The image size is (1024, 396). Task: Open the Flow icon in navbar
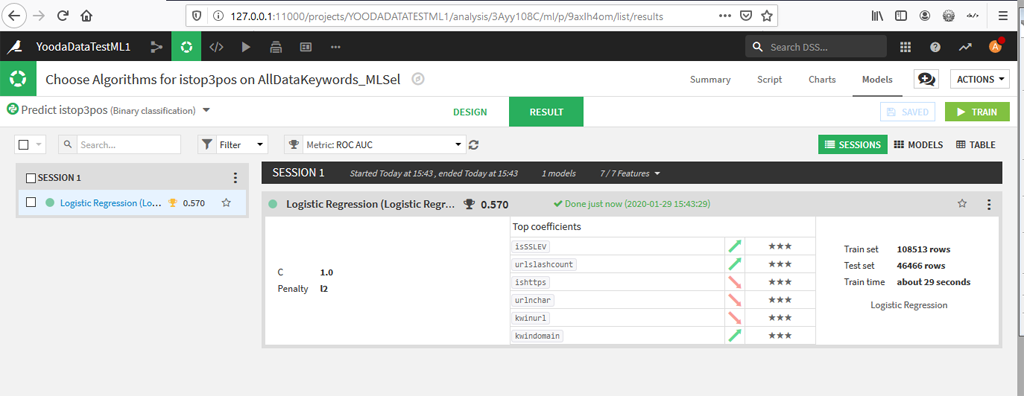[x=156, y=46]
